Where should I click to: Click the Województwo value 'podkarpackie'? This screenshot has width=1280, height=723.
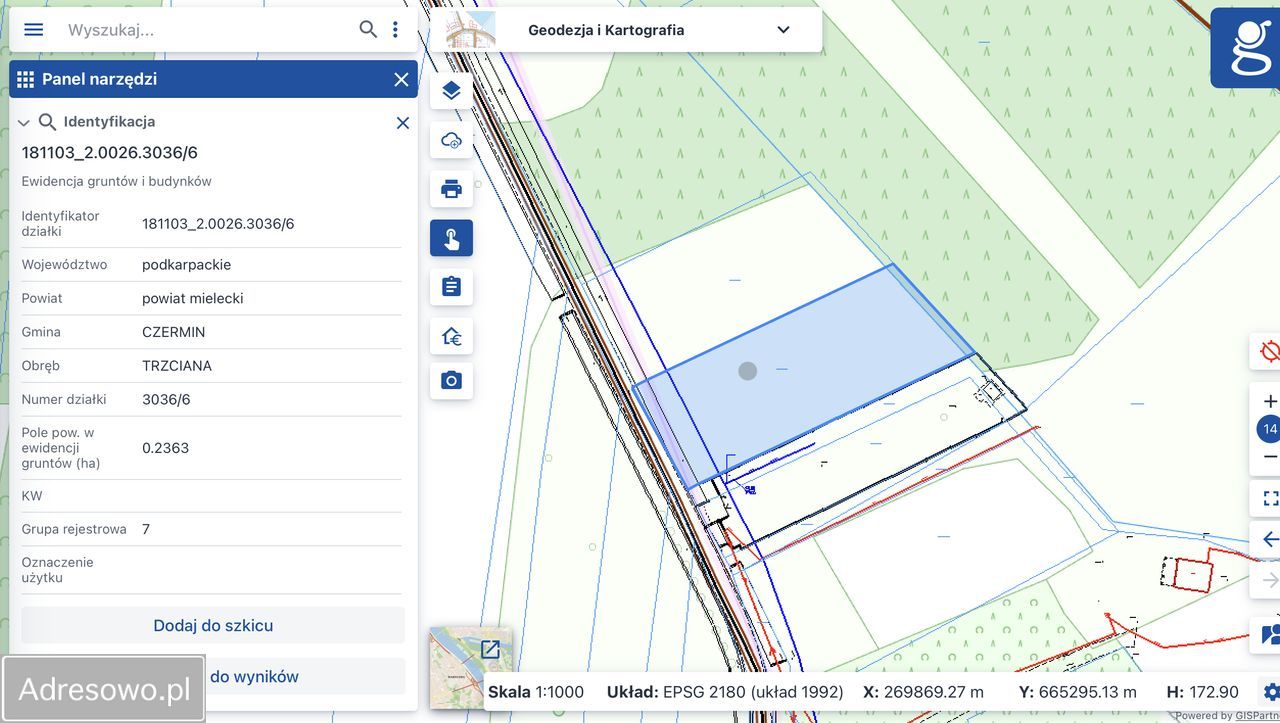(x=186, y=265)
